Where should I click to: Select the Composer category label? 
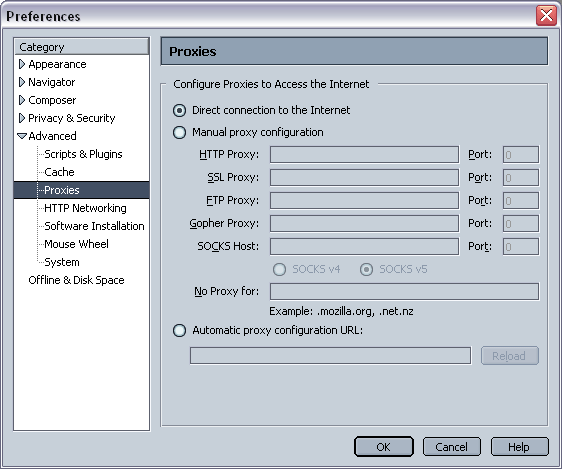[52, 100]
